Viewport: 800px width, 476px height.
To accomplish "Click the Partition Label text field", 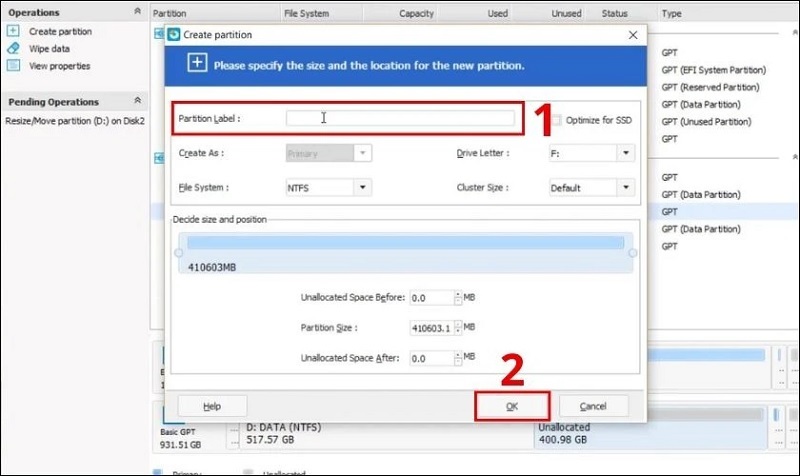I will point(400,118).
